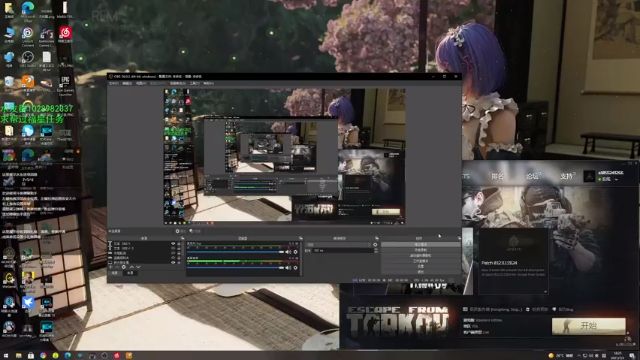Expand the Patch news card arrow

tap(545, 291)
